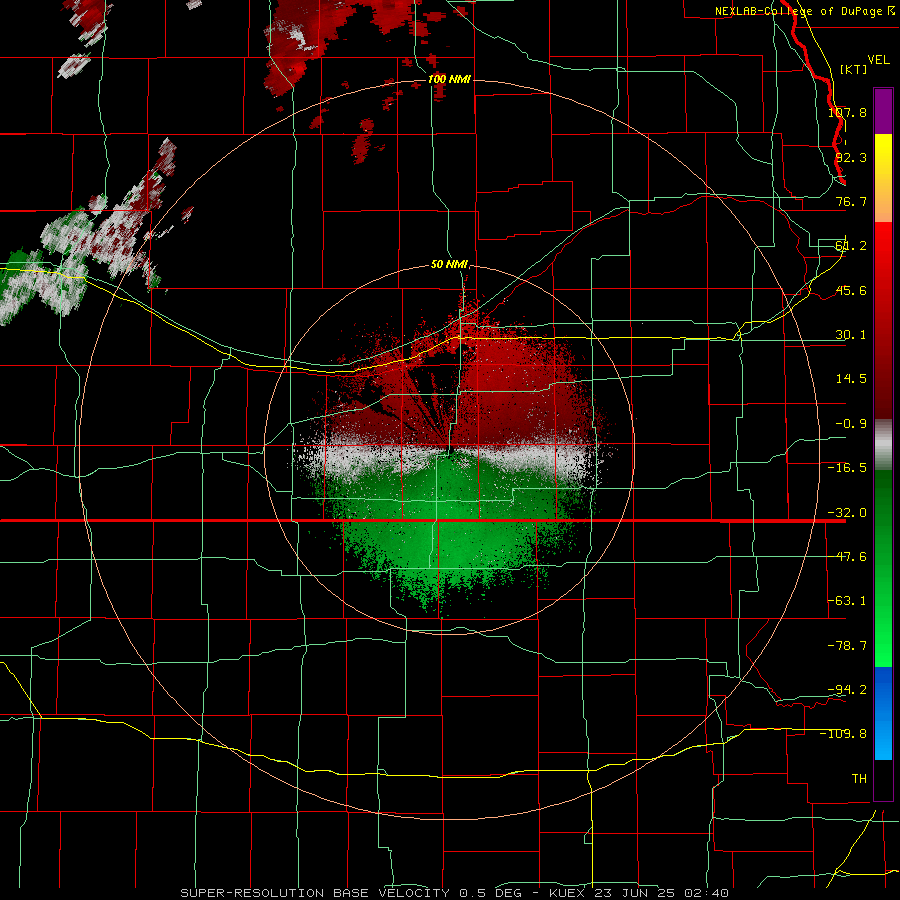
Task: Click the 50 NMI range ring label
Action: click(x=449, y=265)
